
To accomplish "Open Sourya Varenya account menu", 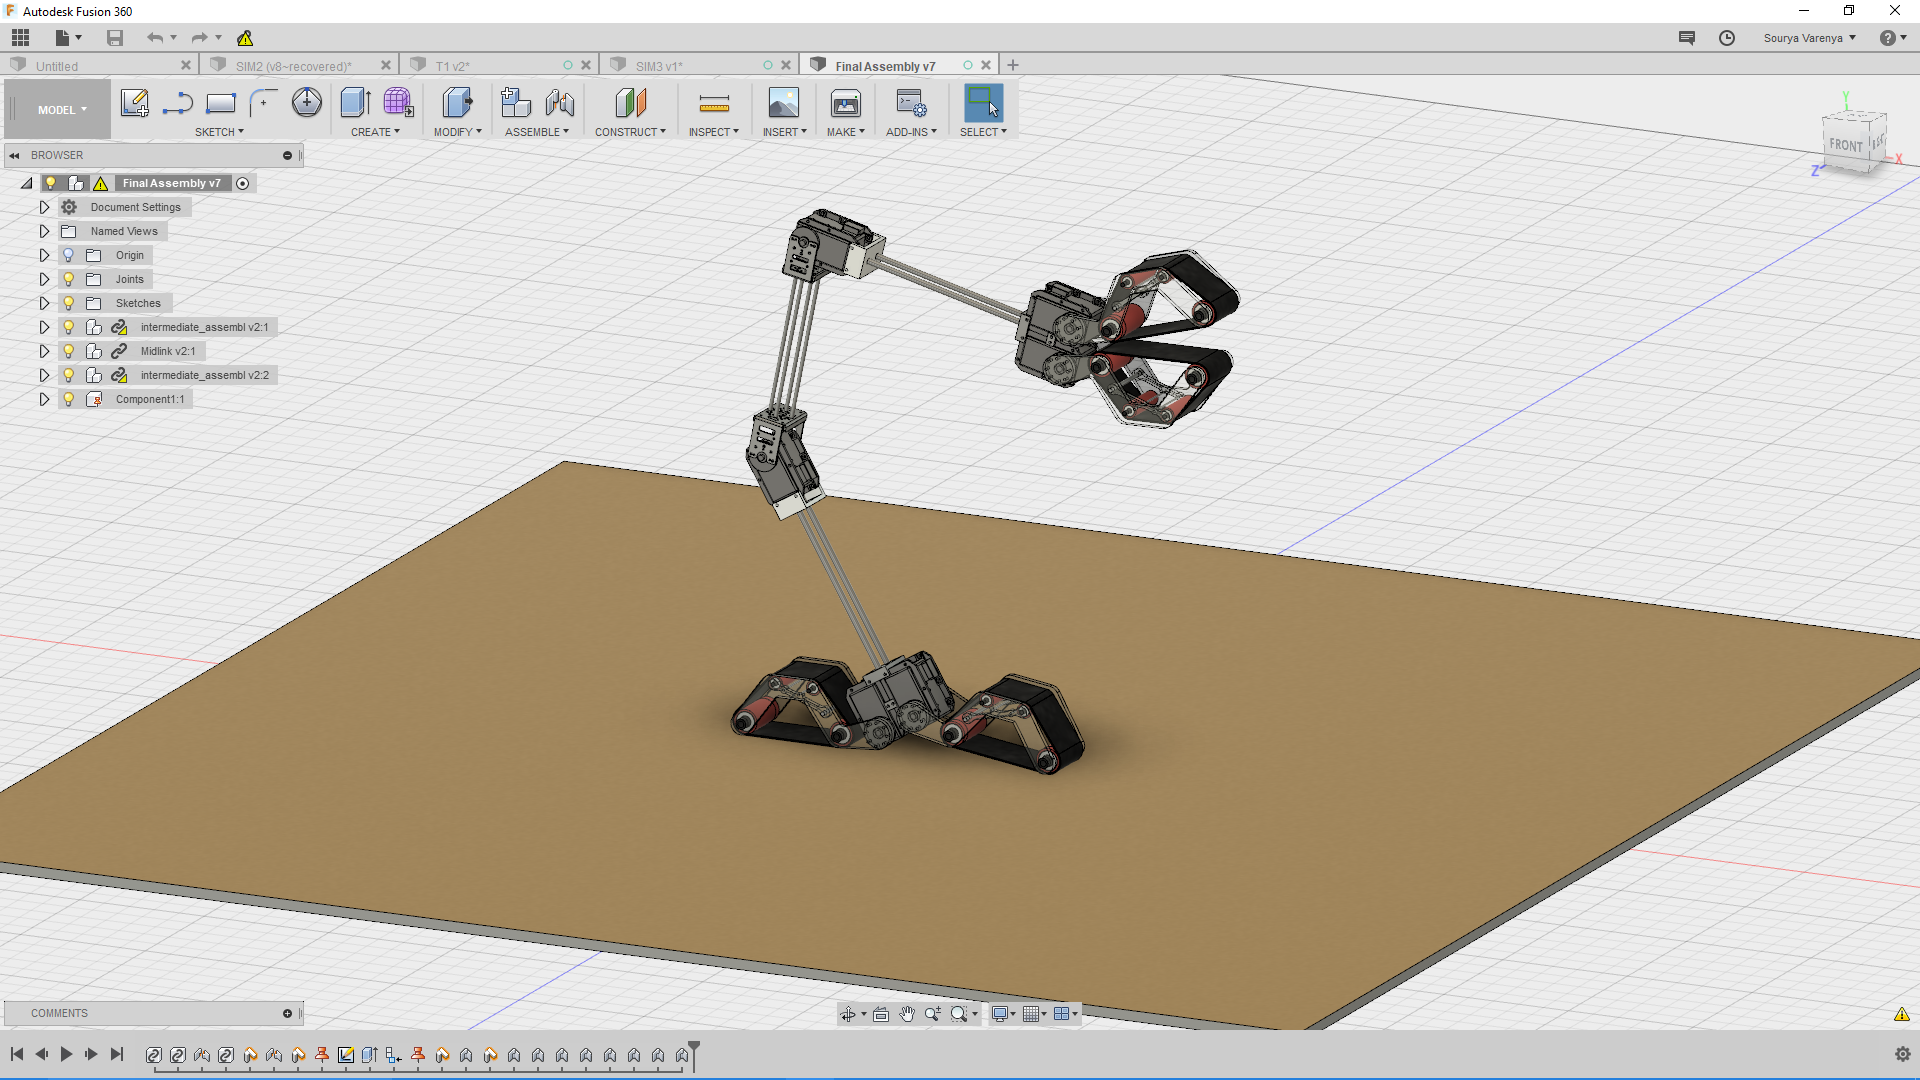I will (x=1809, y=38).
